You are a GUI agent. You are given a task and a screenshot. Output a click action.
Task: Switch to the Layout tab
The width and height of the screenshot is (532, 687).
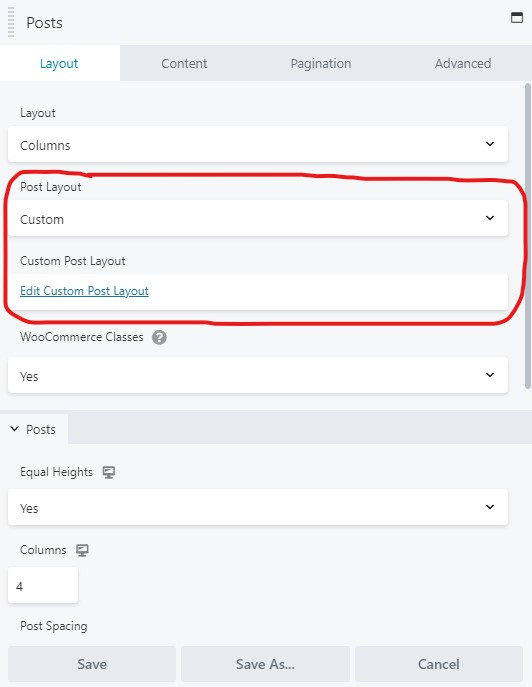coord(59,64)
